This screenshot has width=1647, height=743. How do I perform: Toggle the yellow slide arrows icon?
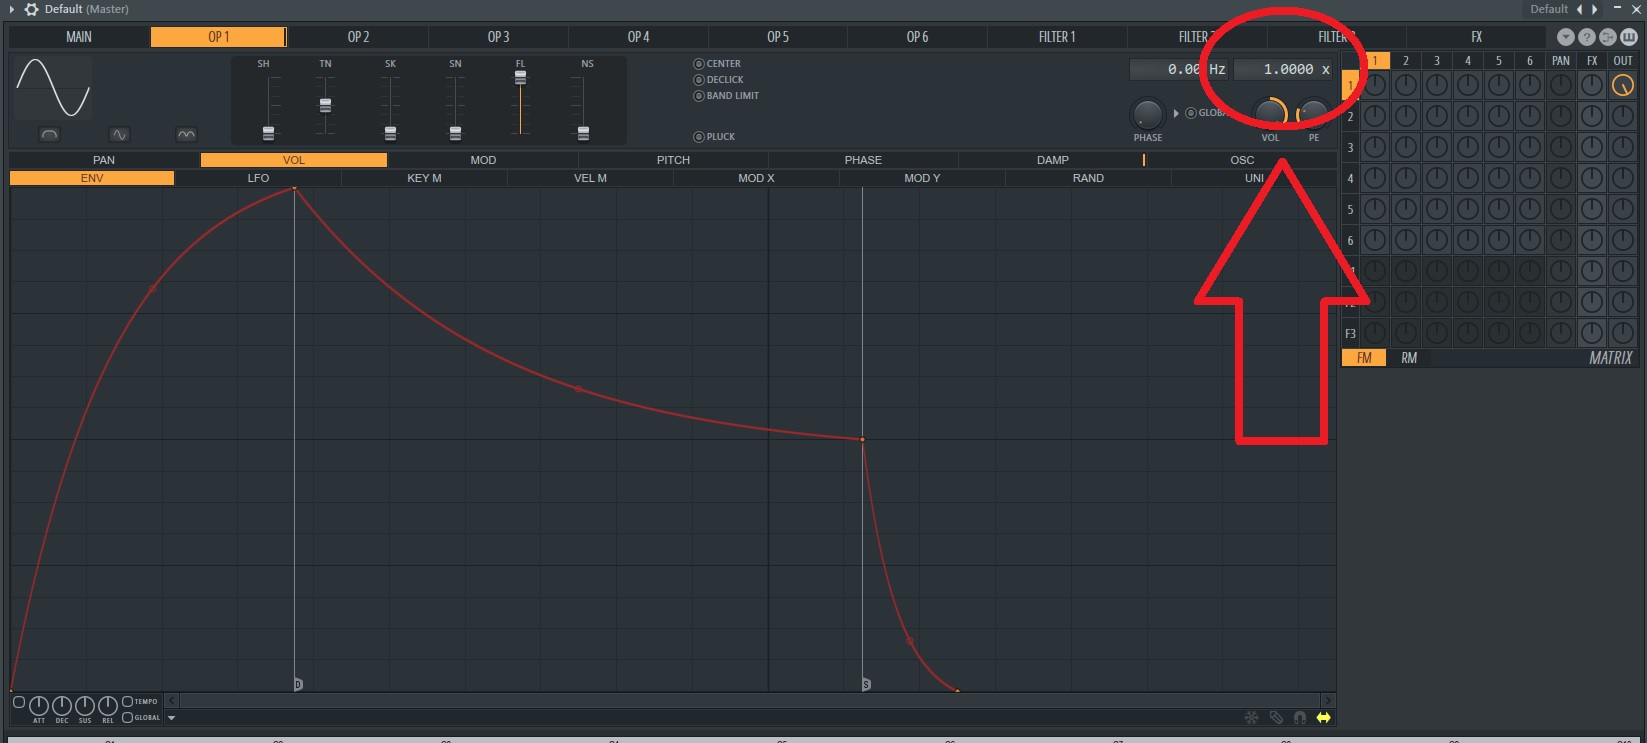(1324, 717)
